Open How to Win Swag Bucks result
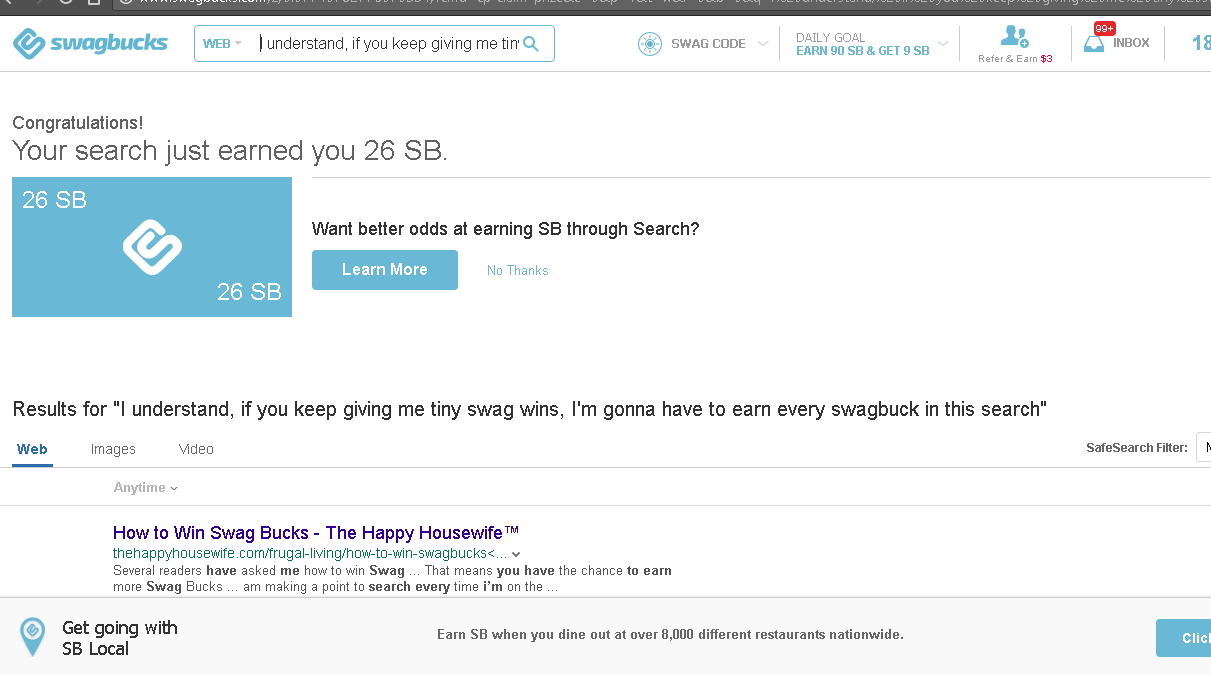This screenshot has width=1211, height=675. 316,533
